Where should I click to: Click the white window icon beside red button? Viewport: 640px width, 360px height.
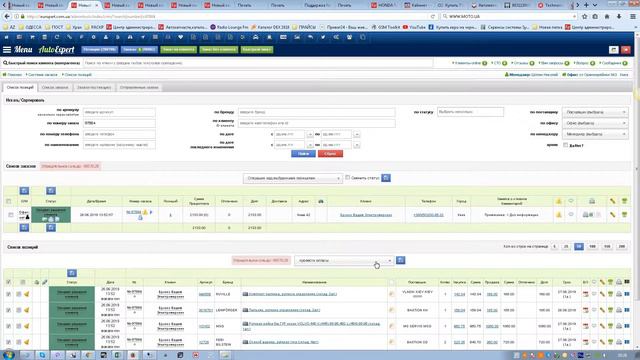coord(613,49)
